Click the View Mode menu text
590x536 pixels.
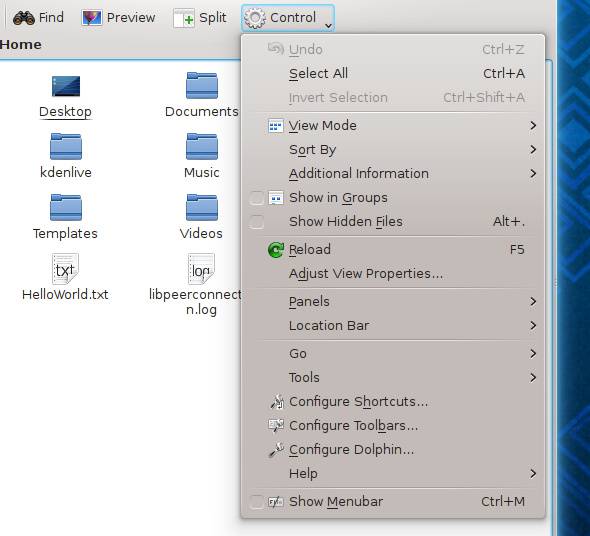point(322,126)
